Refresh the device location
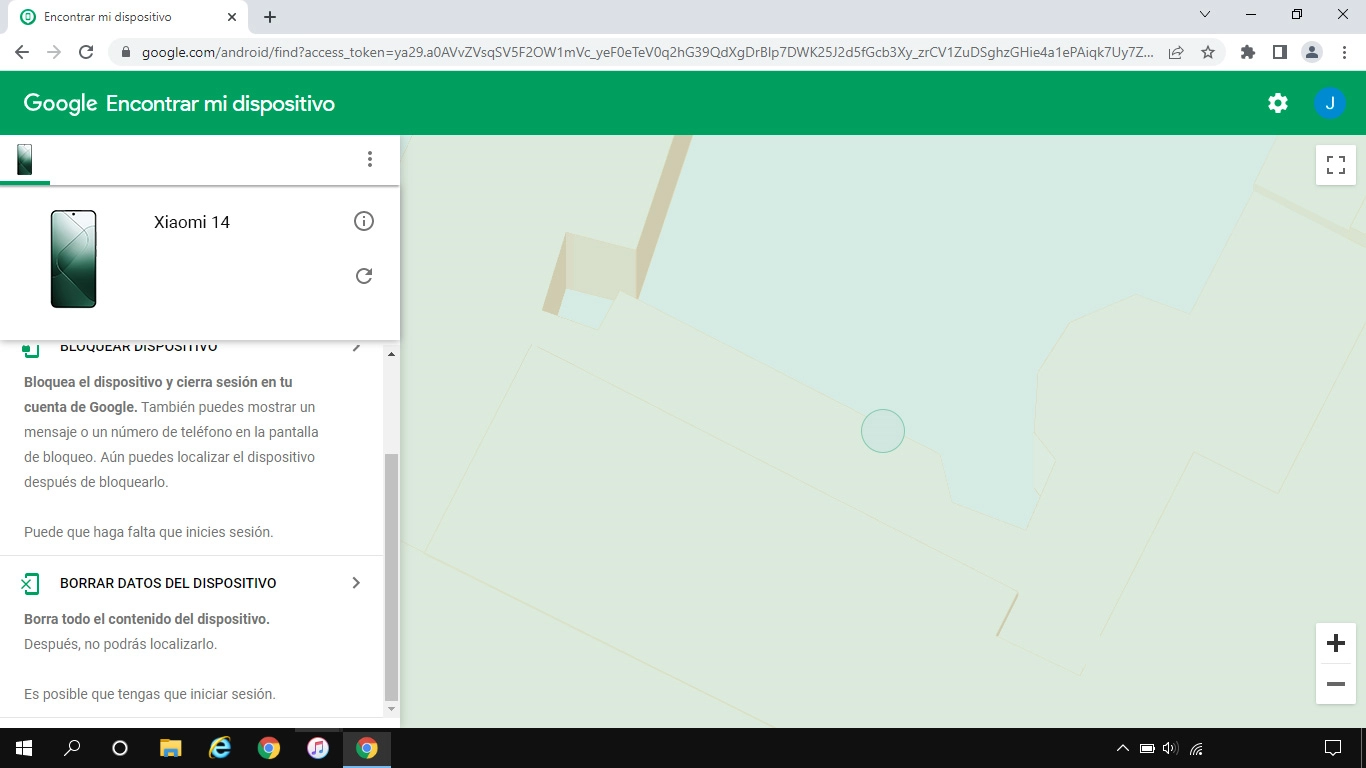This screenshot has height=768, width=1366. 364,276
